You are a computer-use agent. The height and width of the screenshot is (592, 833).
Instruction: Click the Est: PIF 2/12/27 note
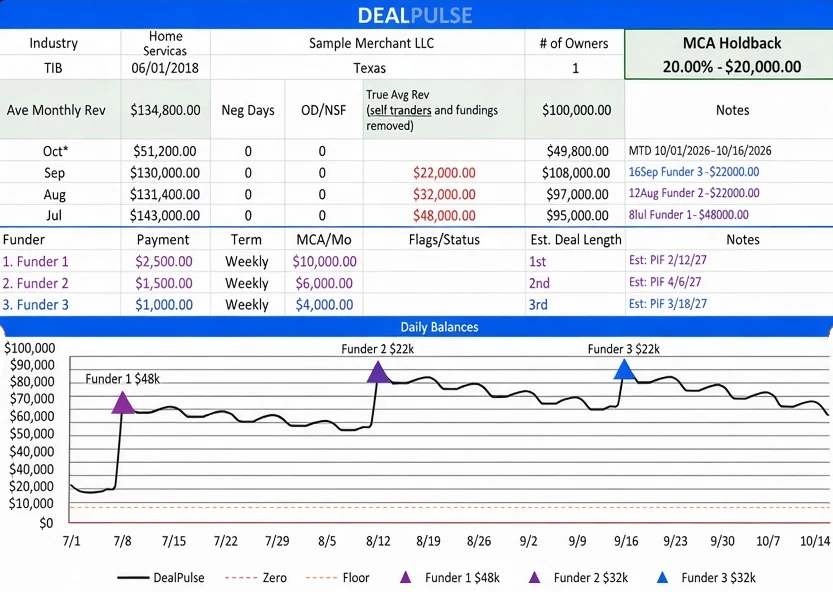[x=668, y=260]
